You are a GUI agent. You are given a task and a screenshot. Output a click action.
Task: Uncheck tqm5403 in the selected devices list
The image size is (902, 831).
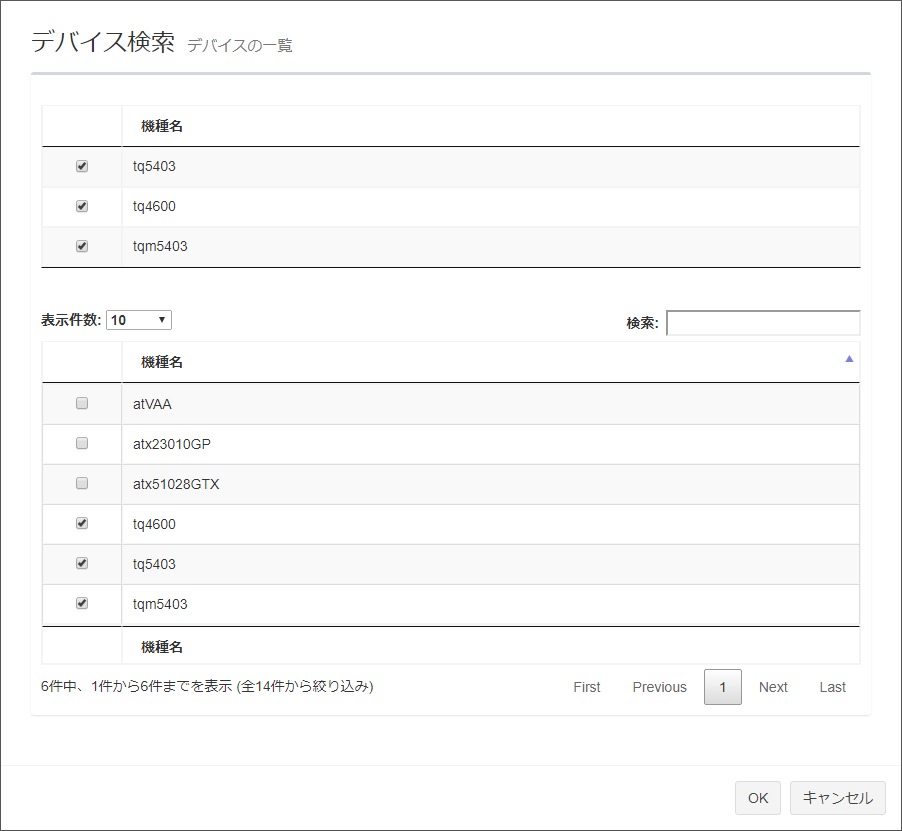(x=82, y=246)
